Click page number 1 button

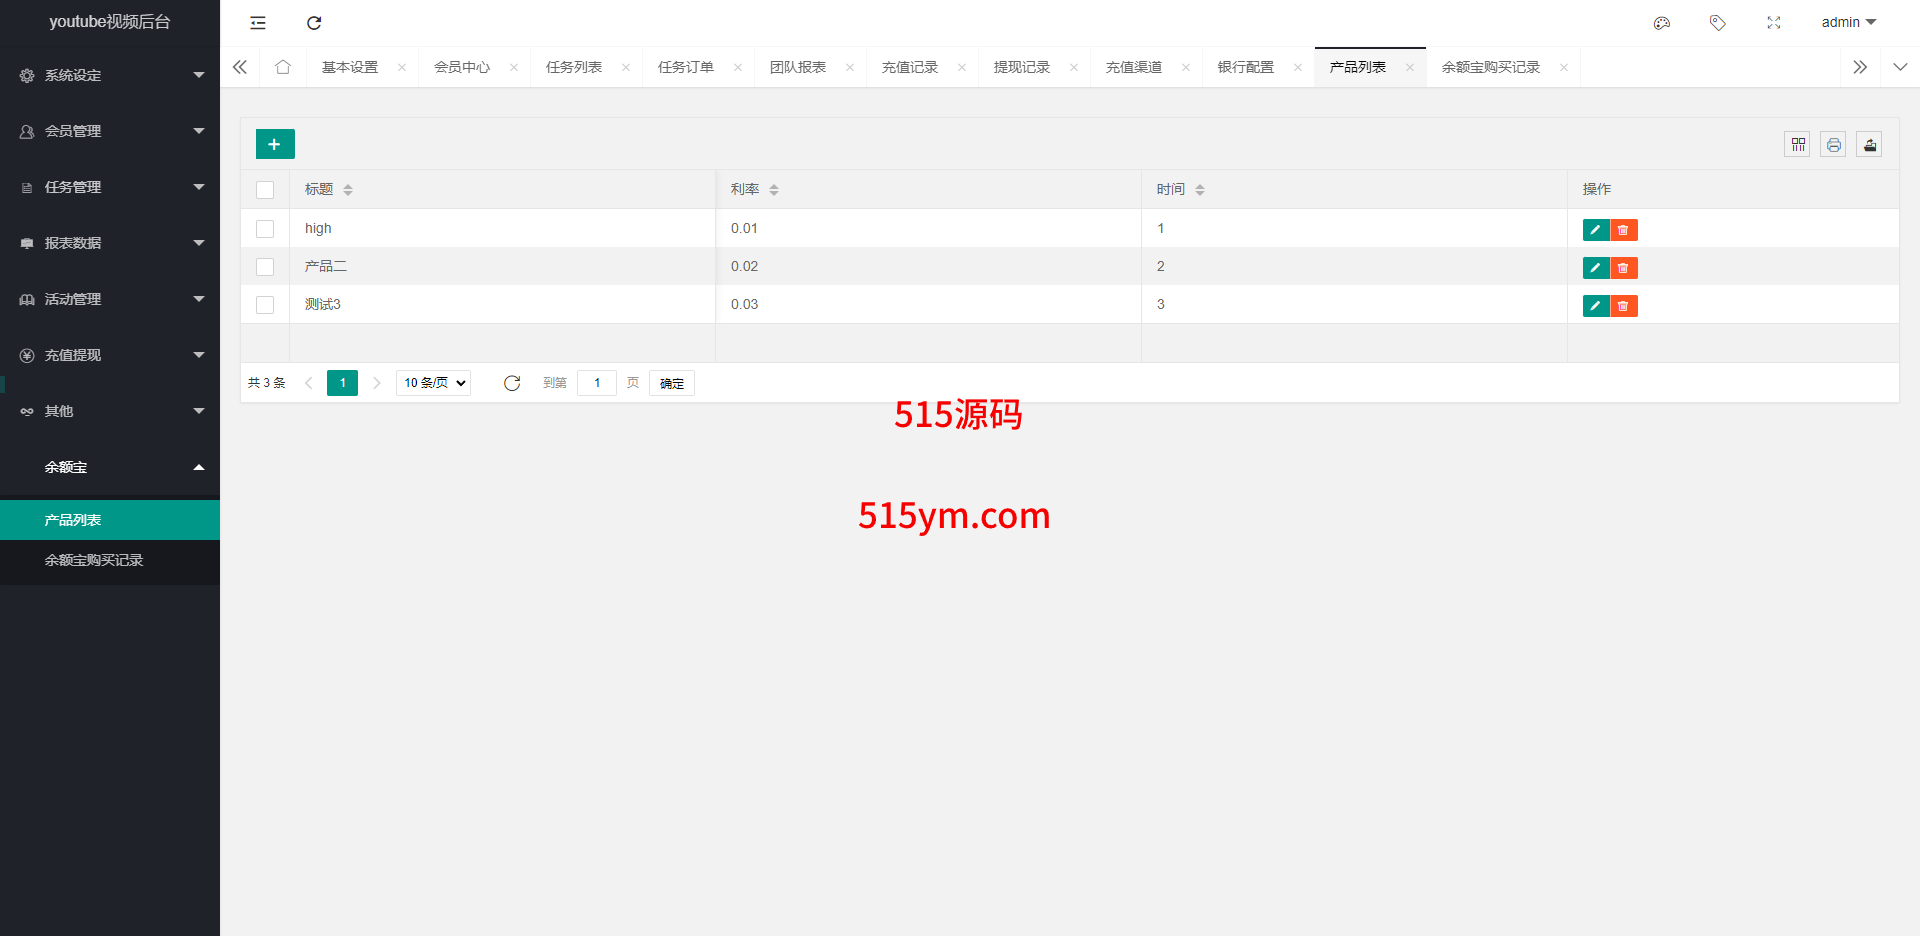(342, 383)
